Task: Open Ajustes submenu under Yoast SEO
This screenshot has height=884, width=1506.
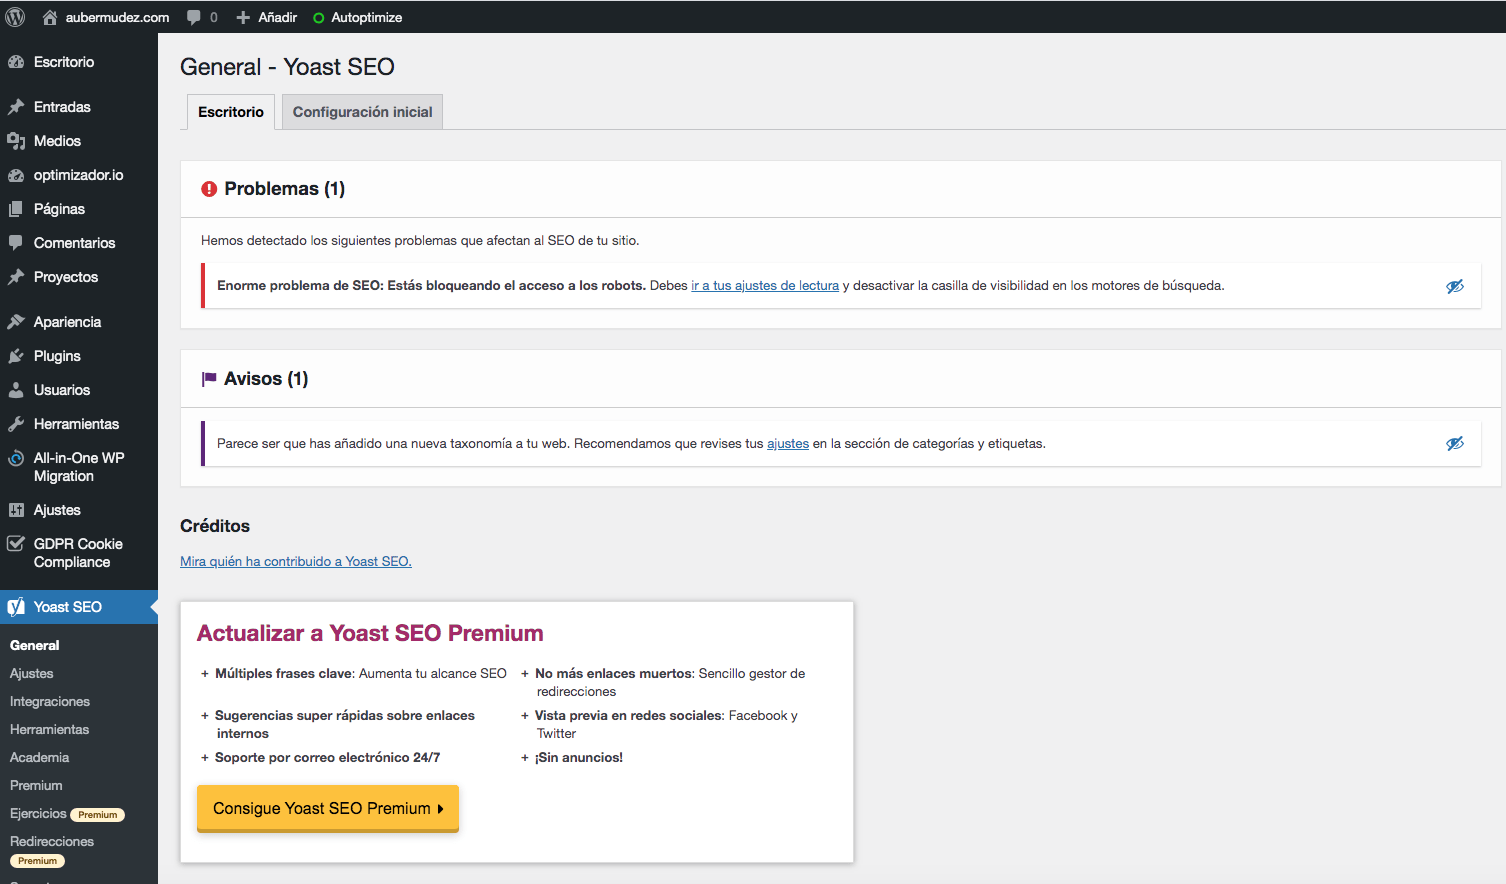Action: (32, 674)
